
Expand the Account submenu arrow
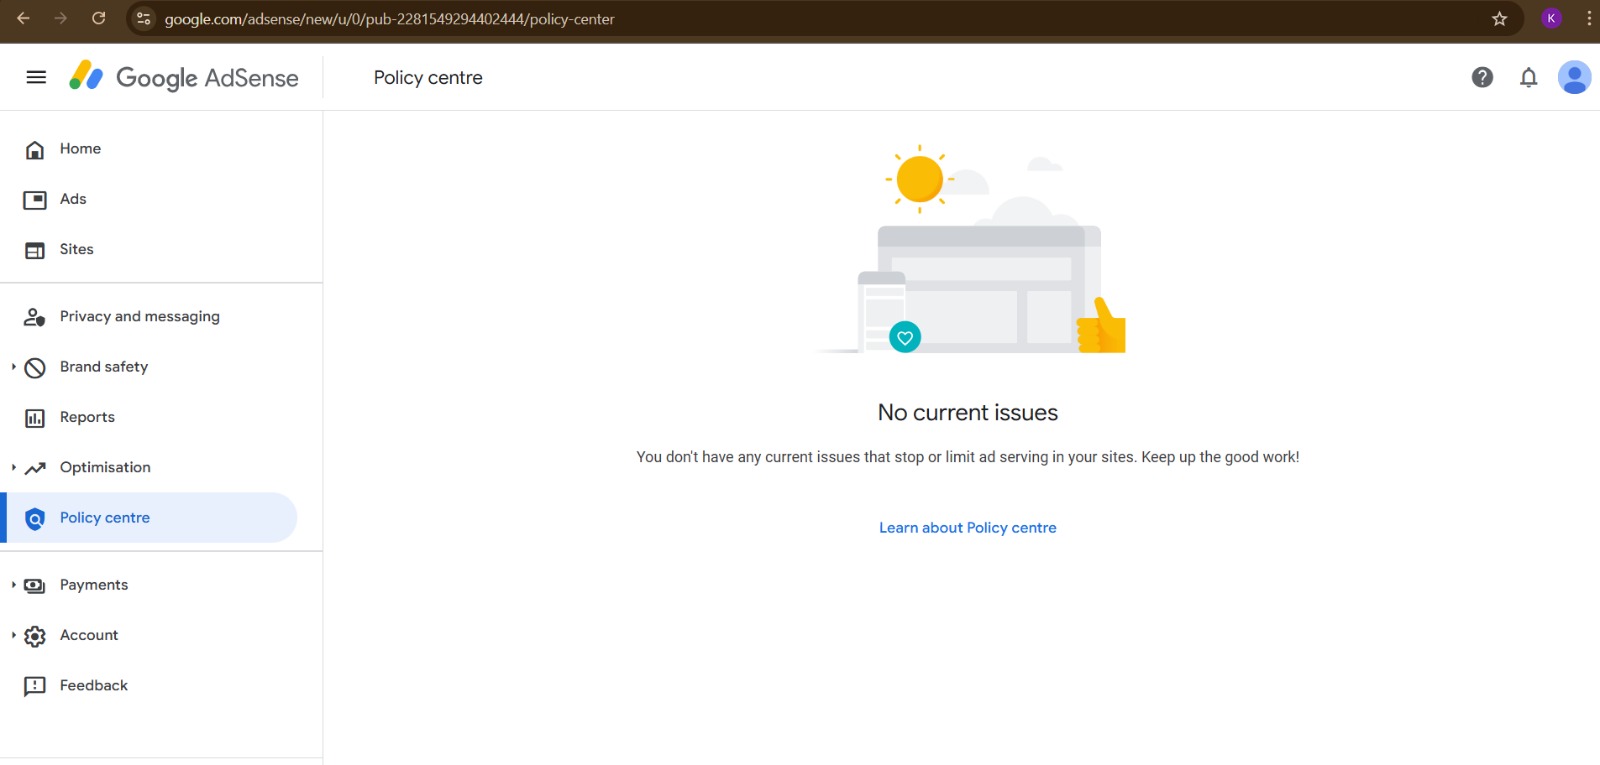click(13, 635)
